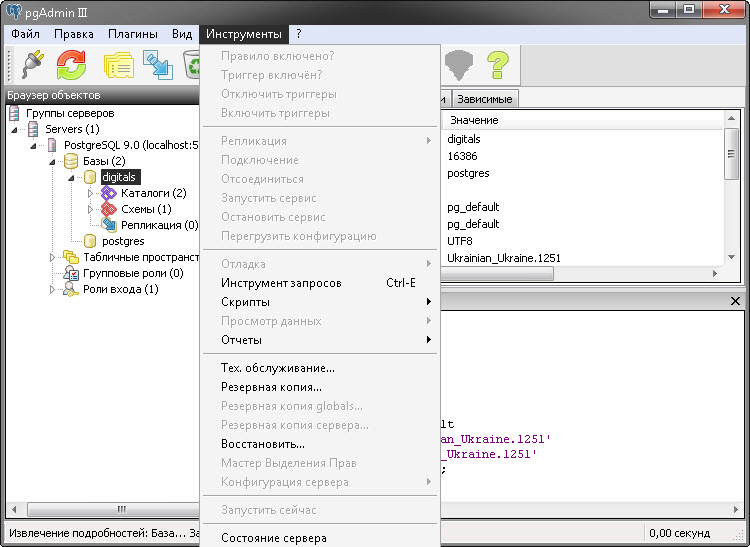Click properties pane scroll up arrow
Viewport: 750px width, 547px height.
coord(731,118)
